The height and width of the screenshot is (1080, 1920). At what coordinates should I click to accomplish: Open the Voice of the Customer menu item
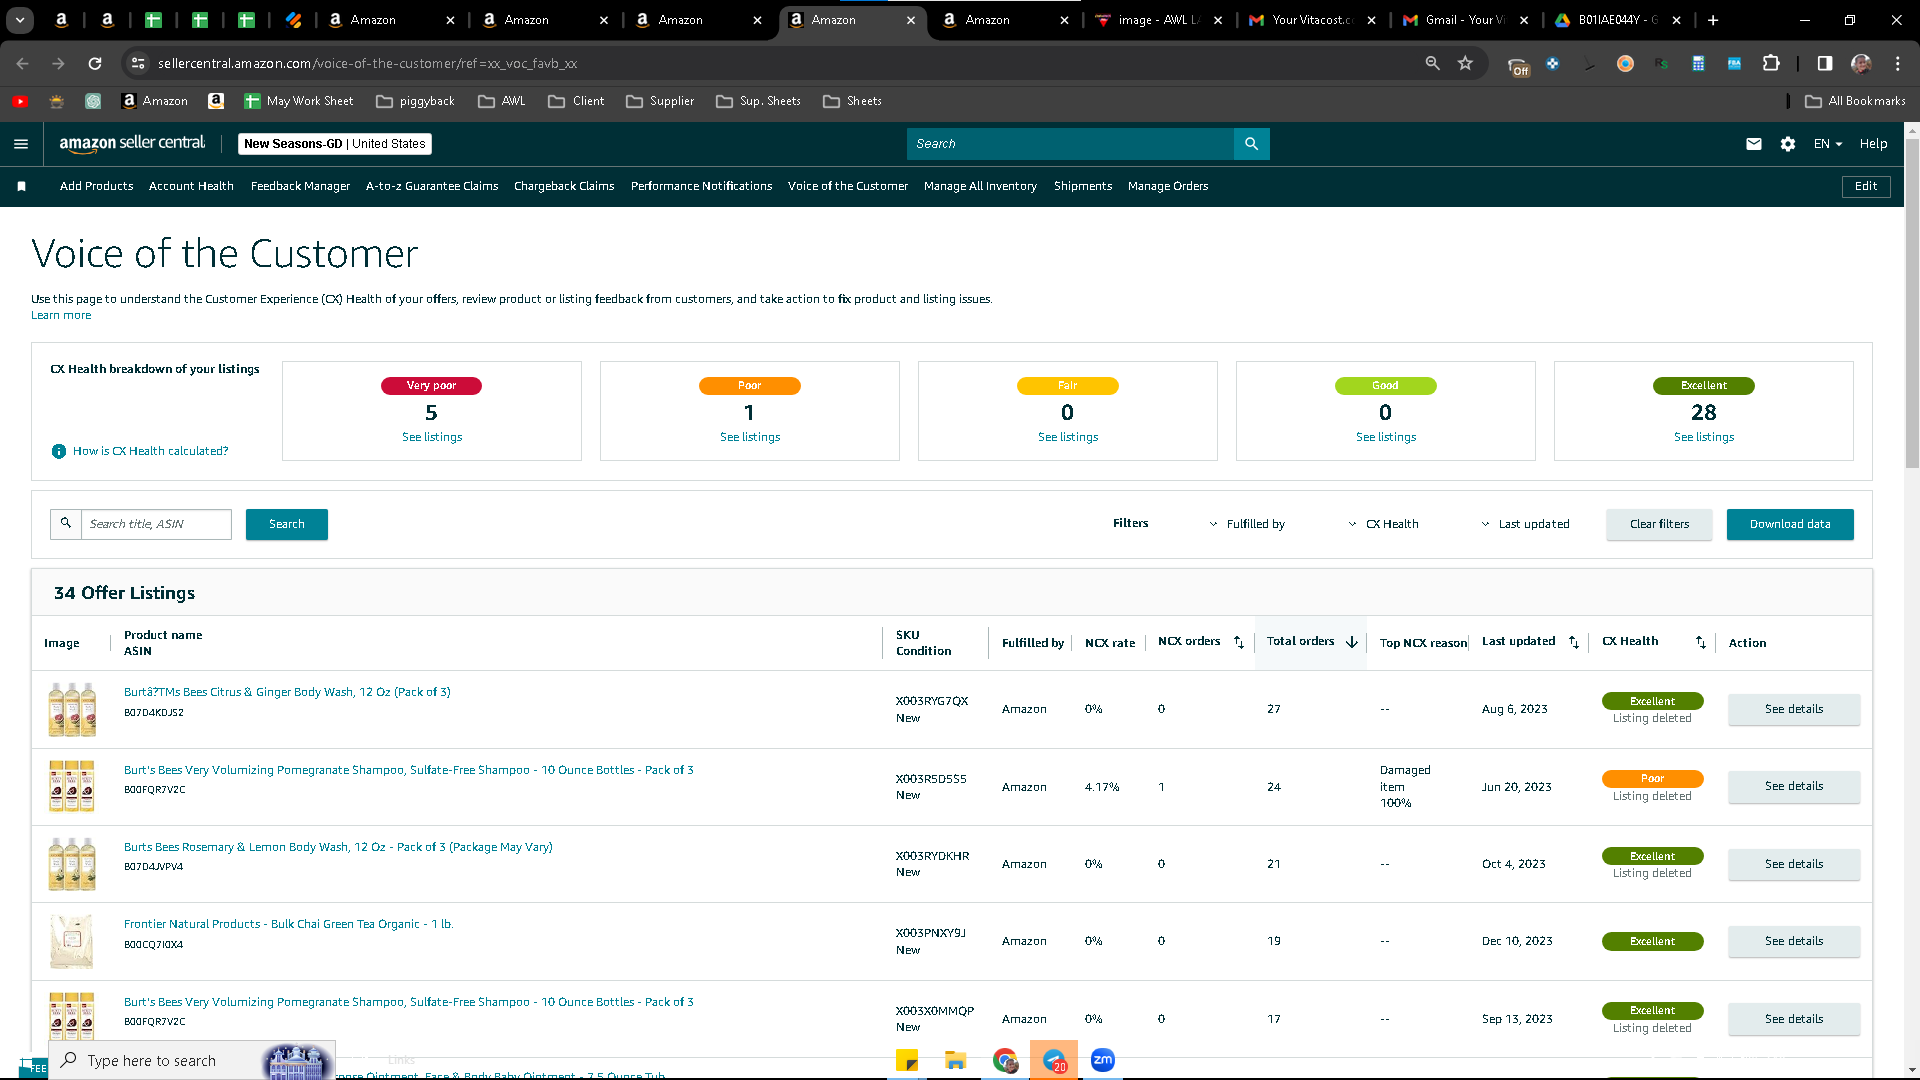848,186
